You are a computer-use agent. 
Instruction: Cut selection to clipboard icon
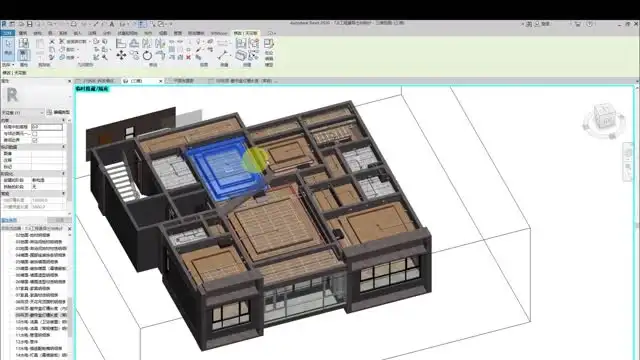pyautogui.click(x=52, y=42)
